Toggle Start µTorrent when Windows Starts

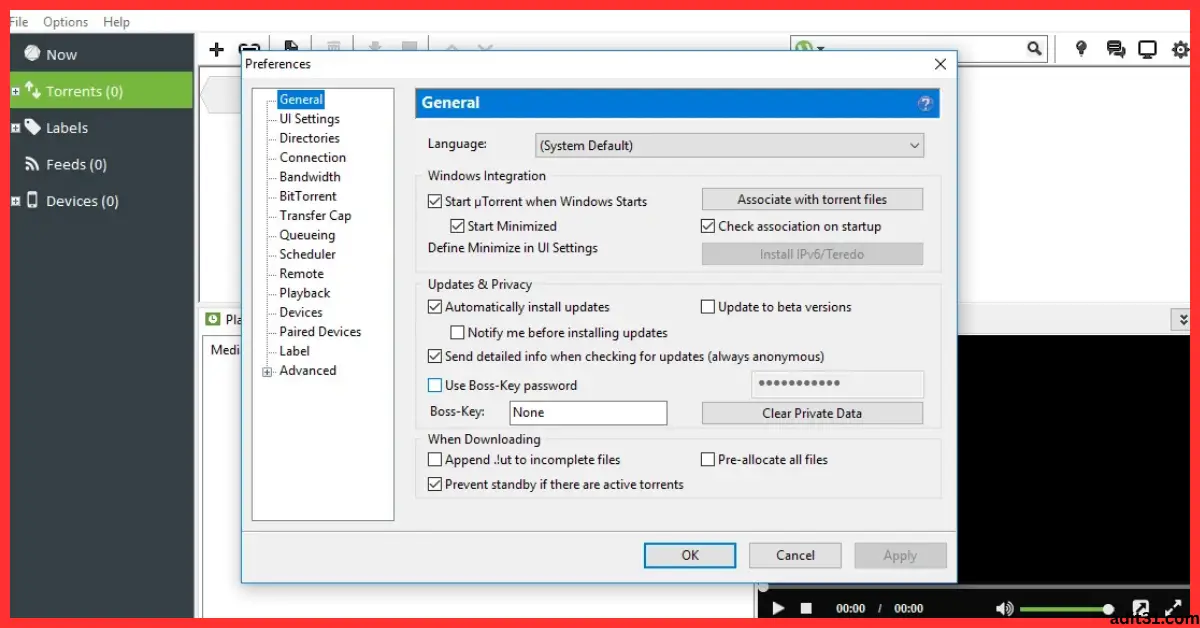pos(434,201)
